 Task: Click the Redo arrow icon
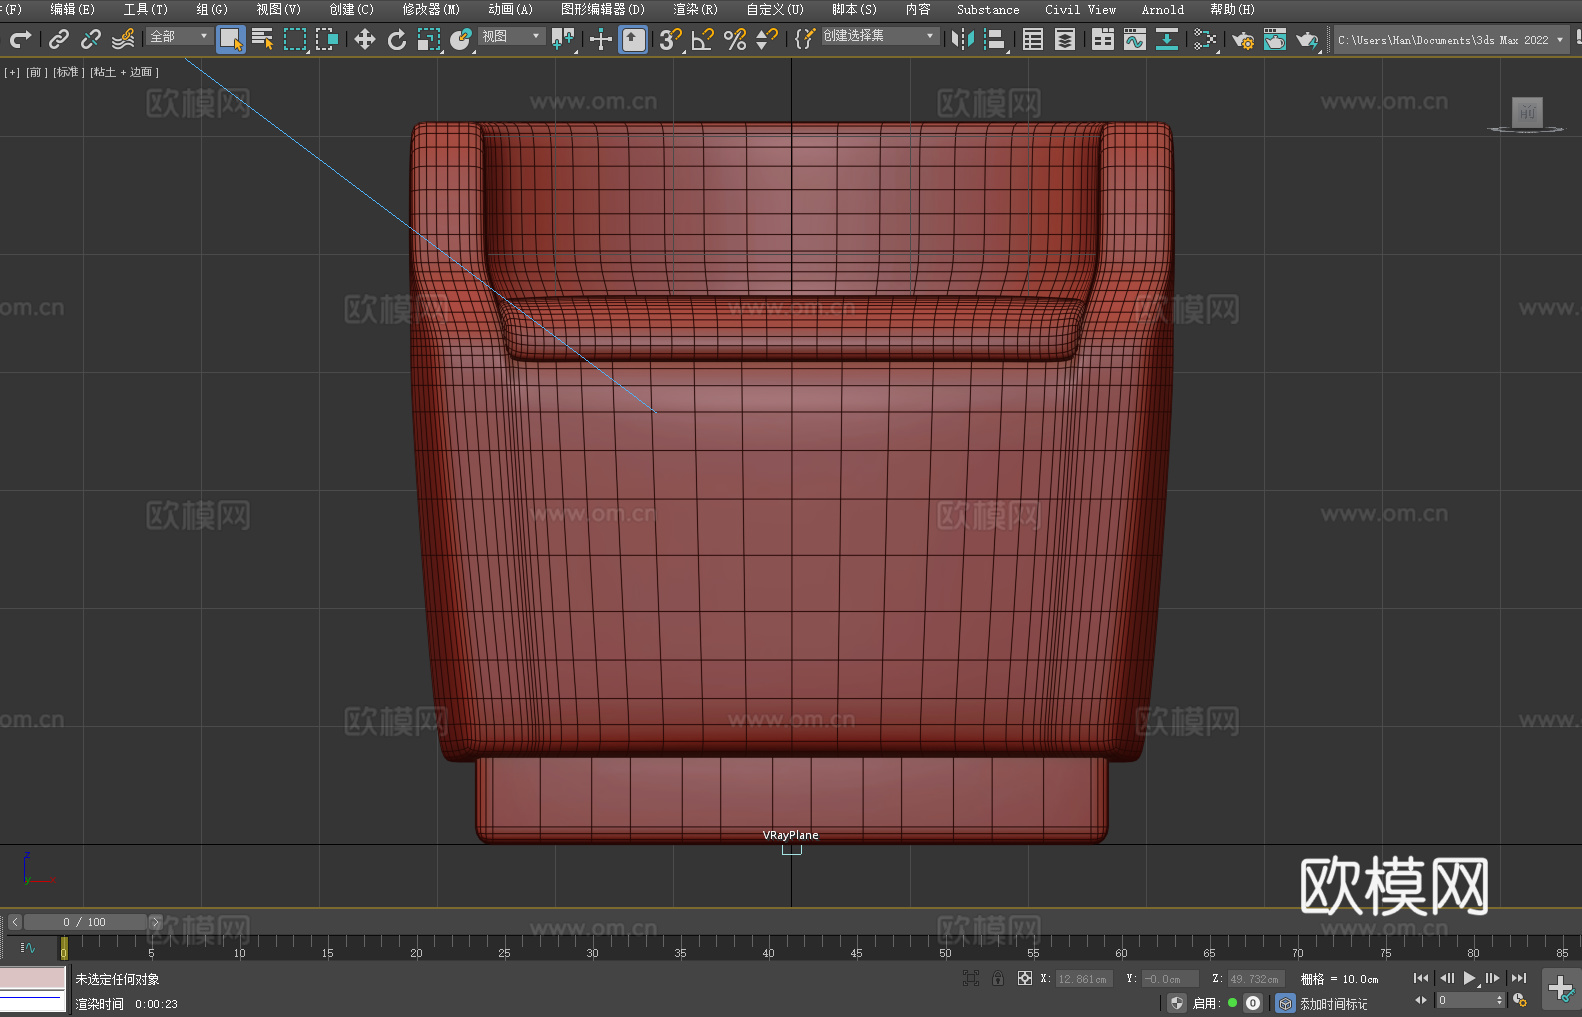point(20,39)
